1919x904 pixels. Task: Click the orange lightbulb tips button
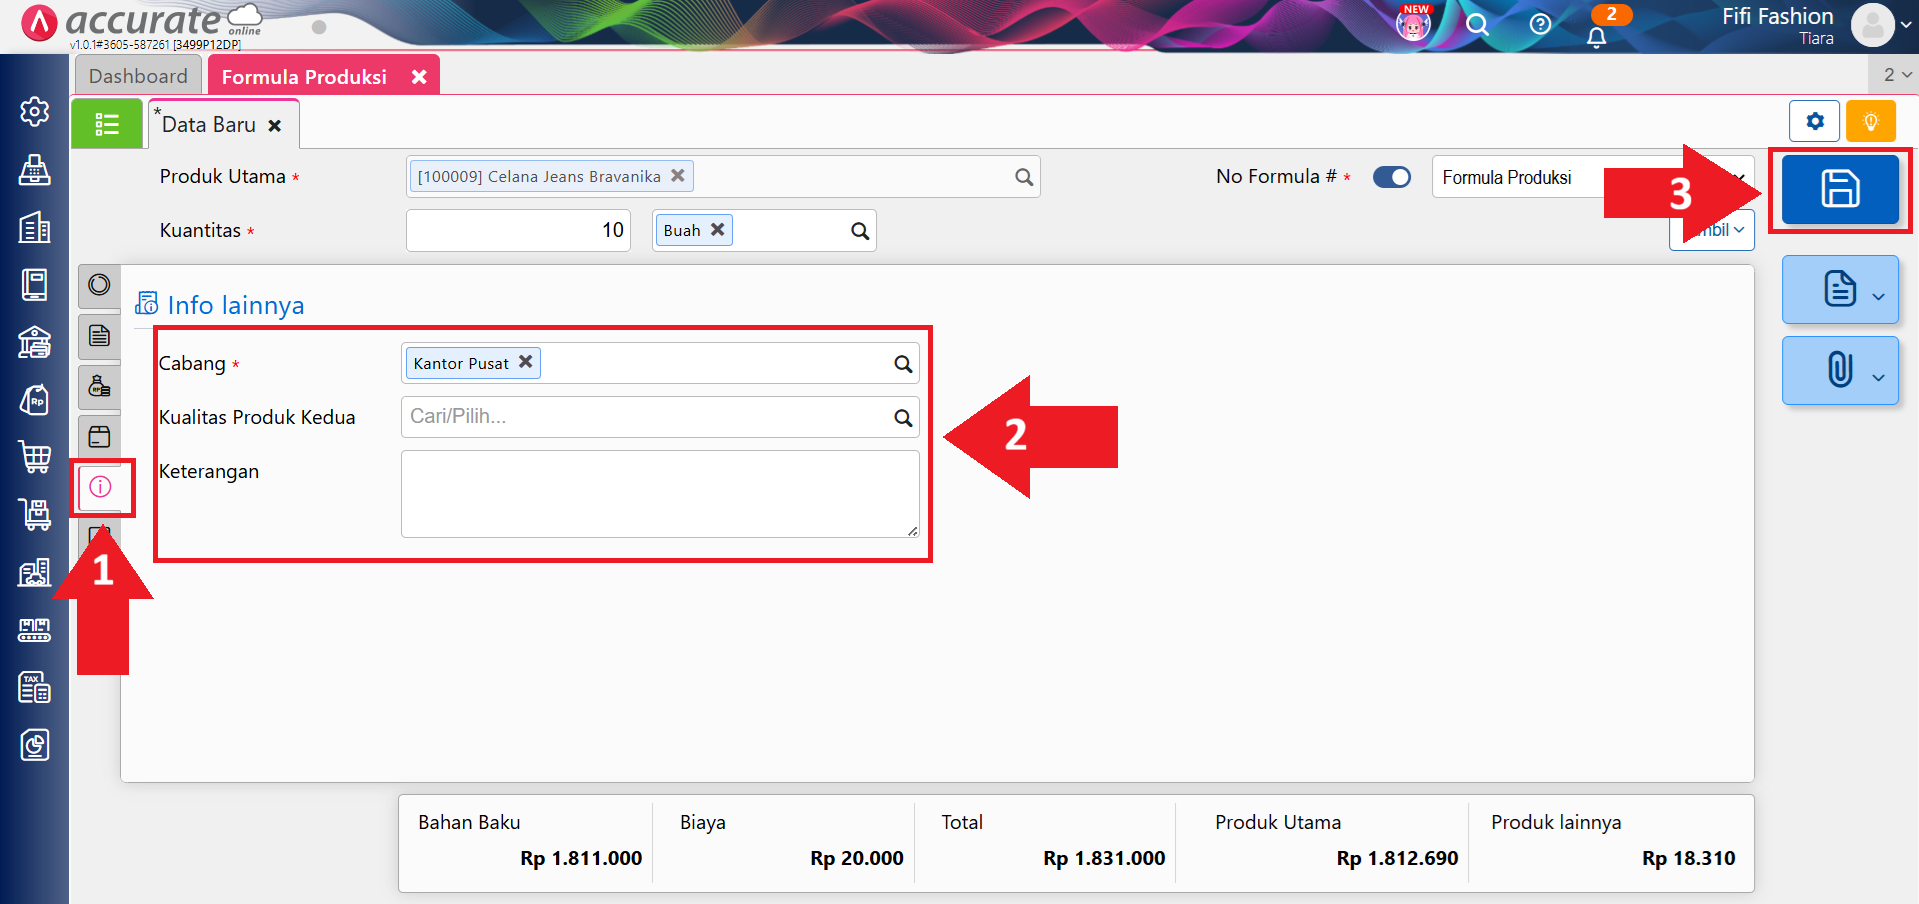(x=1870, y=121)
